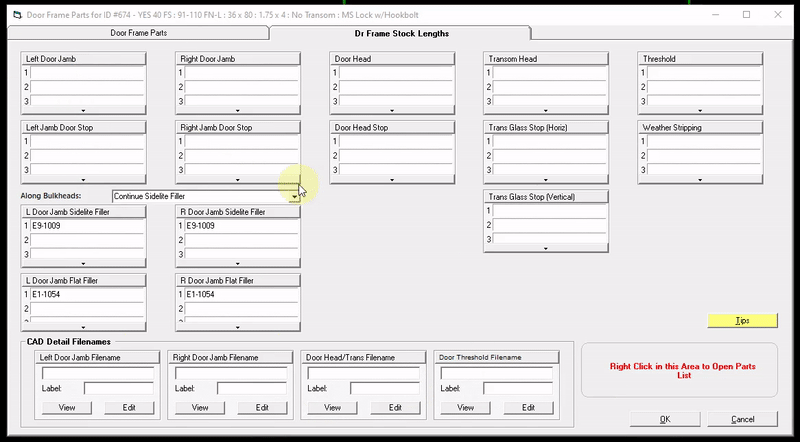Click the Threshold header button
The width and height of the screenshot is (800, 442).
tap(700, 59)
